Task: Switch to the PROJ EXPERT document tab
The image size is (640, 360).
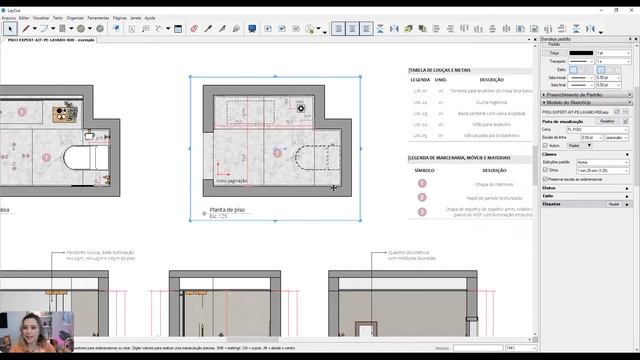Action: [x=51, y=40]
